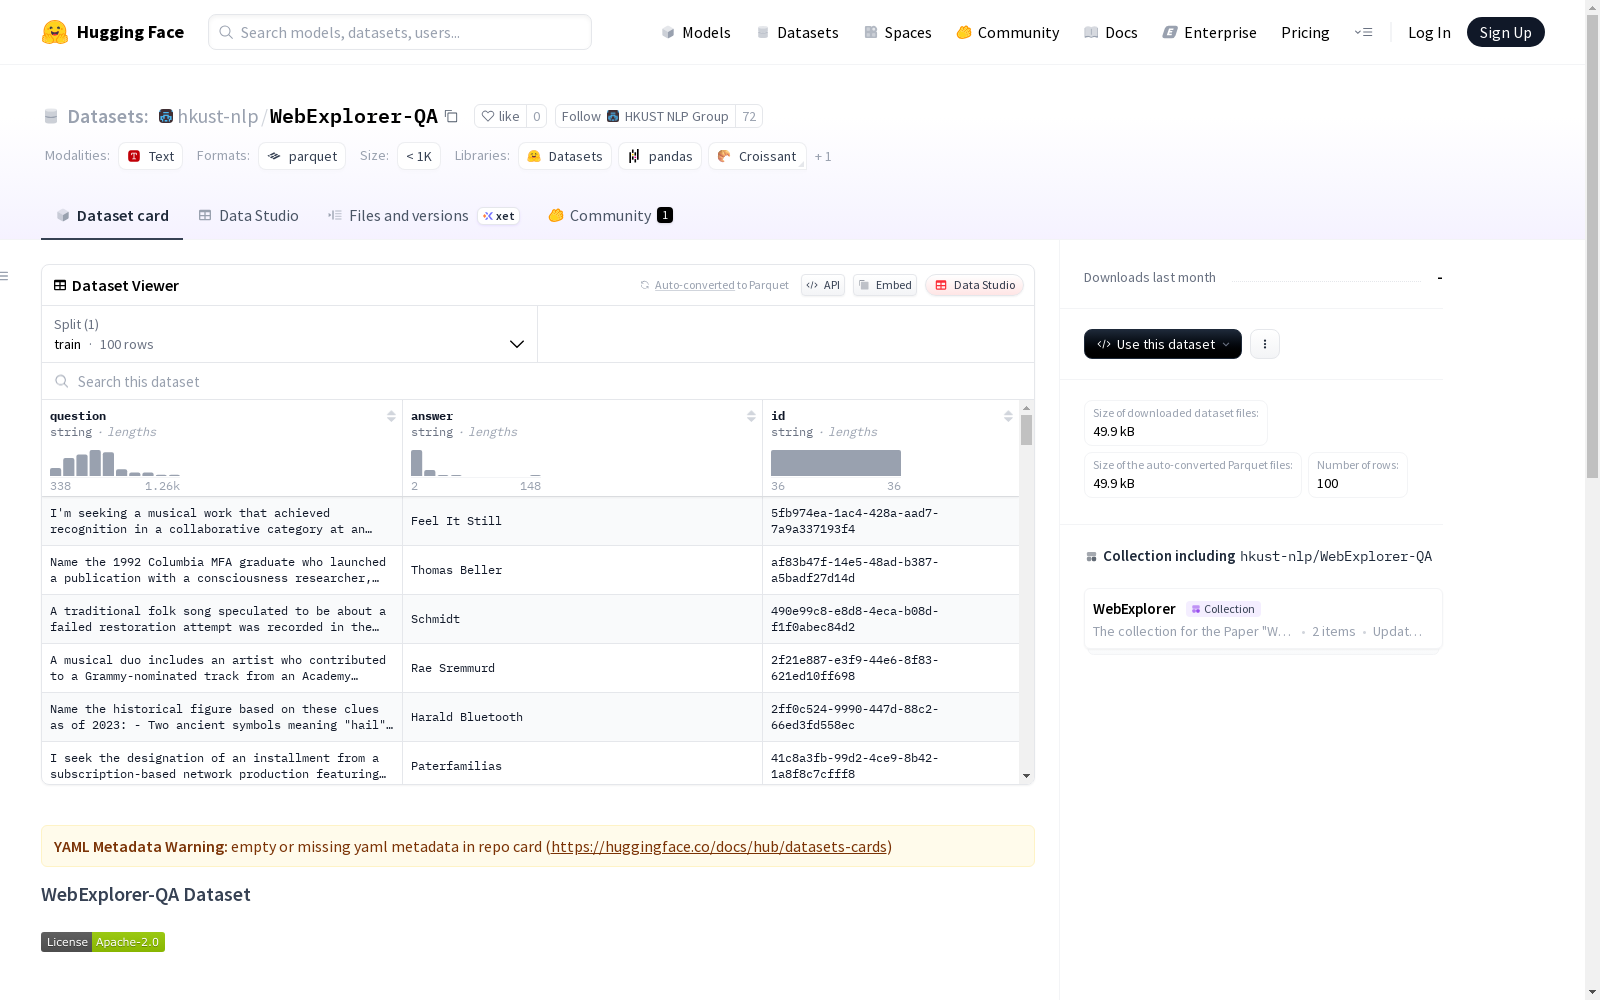Click the dataset viewer scrollbar up arrow

tap(1026, 408)
